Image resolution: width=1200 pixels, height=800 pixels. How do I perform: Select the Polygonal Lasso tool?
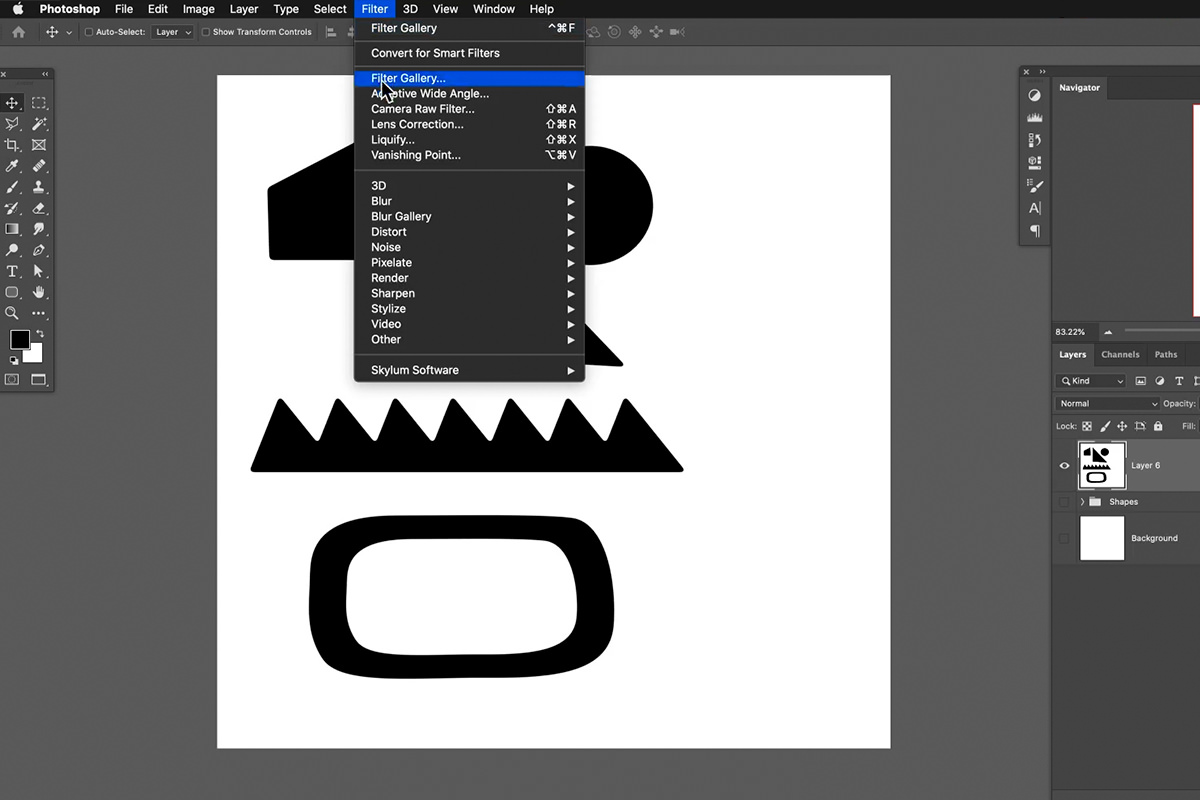(12, 124)
